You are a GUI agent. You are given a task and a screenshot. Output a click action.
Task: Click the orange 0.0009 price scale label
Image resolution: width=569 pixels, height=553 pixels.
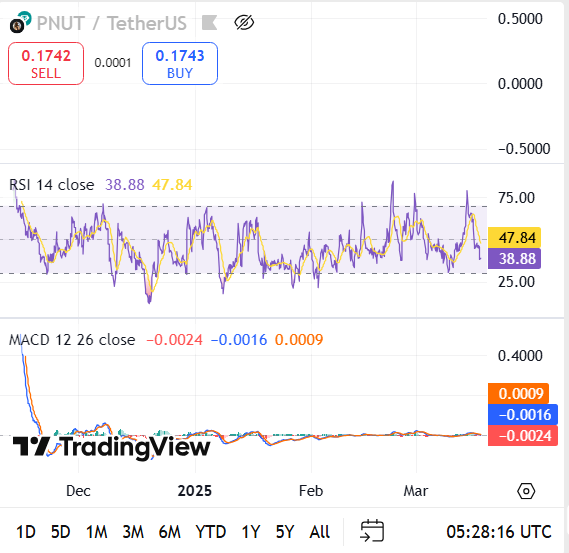click(519, 394)
